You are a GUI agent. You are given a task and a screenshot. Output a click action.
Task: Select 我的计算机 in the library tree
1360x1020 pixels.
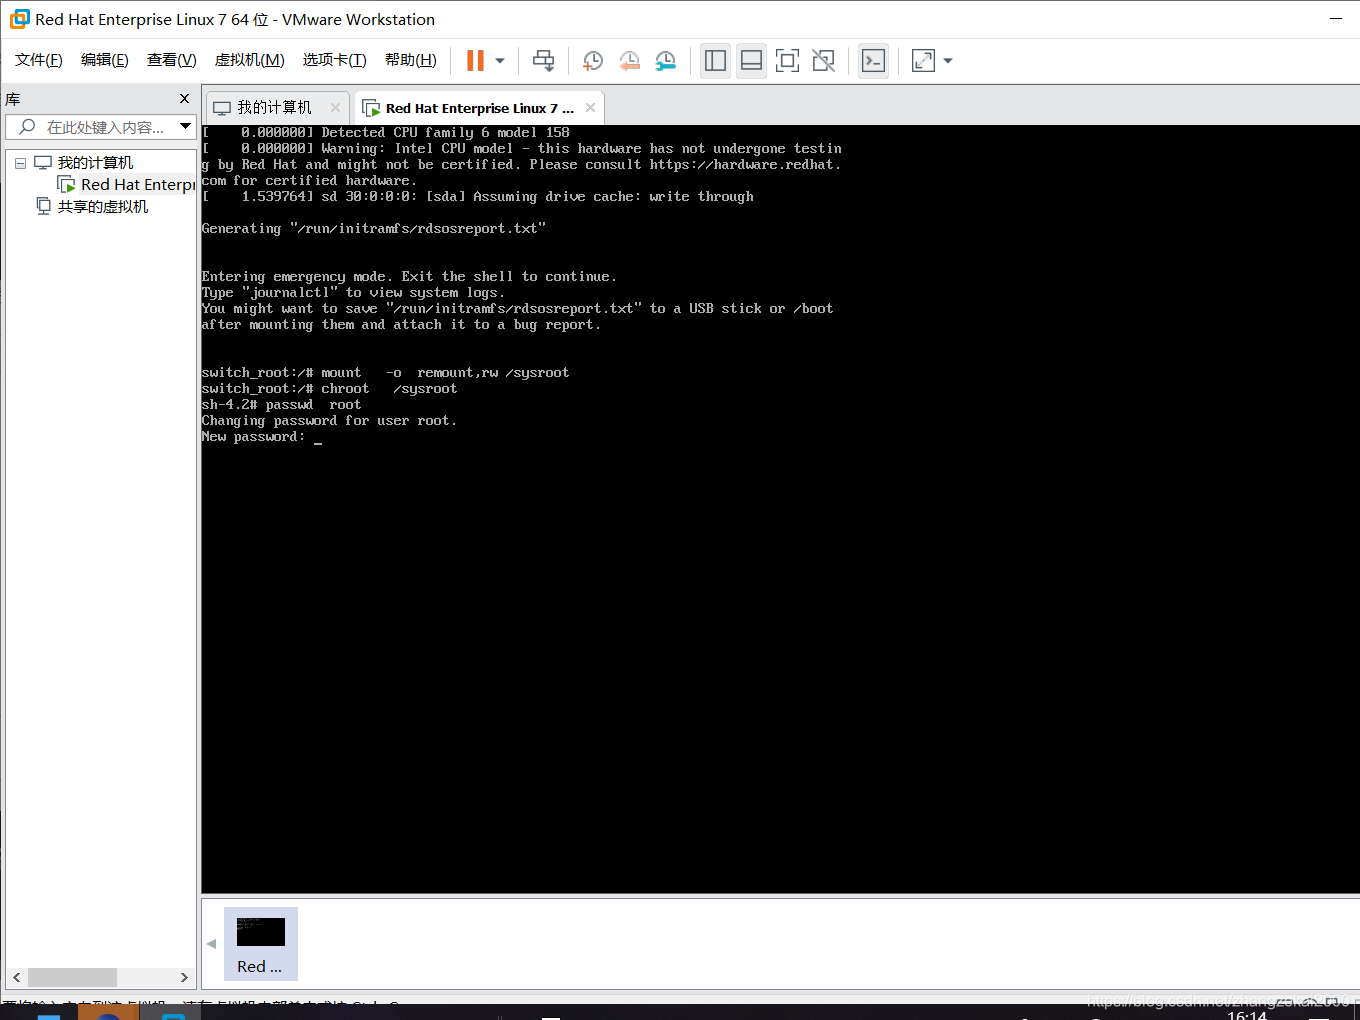95,162
